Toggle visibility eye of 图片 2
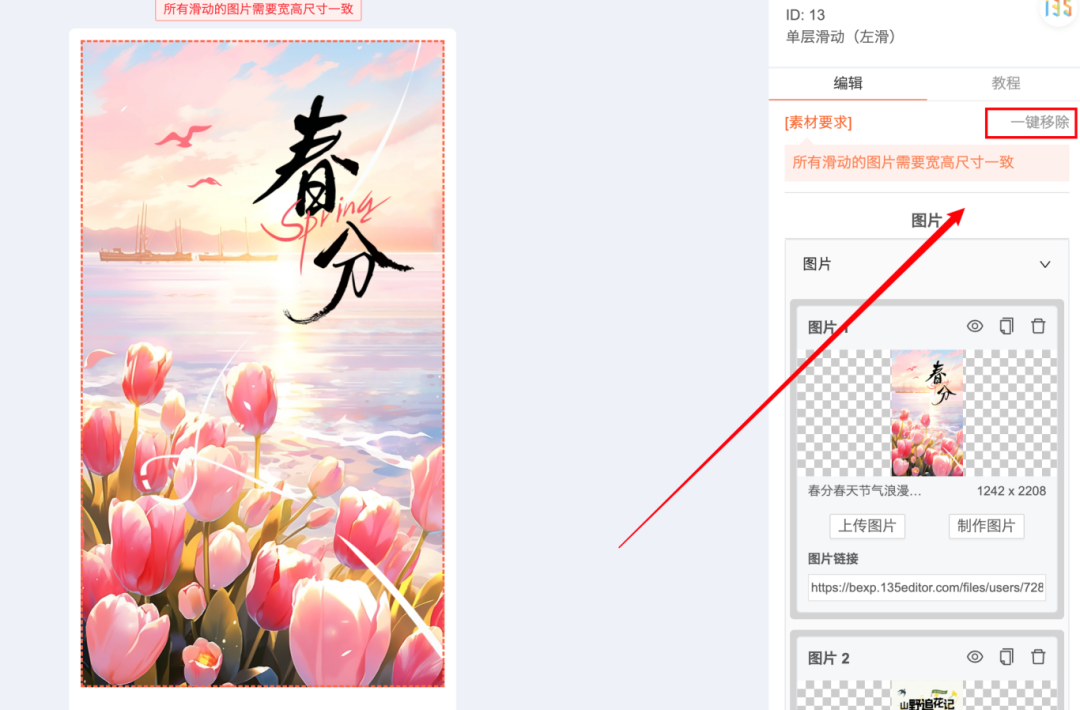The width and height of the screenshot is (1080, 710). pos(975,657)
